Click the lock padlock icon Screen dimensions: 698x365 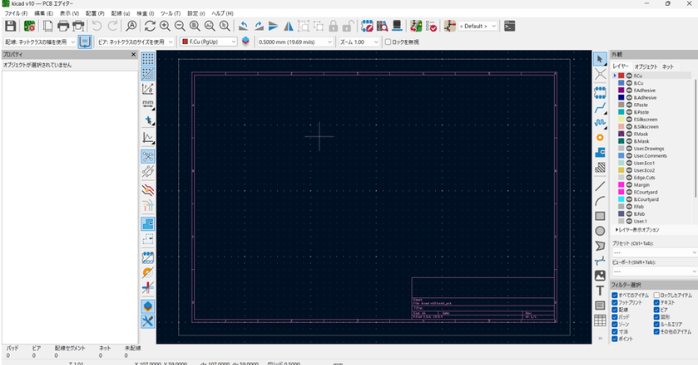[333, 26]
